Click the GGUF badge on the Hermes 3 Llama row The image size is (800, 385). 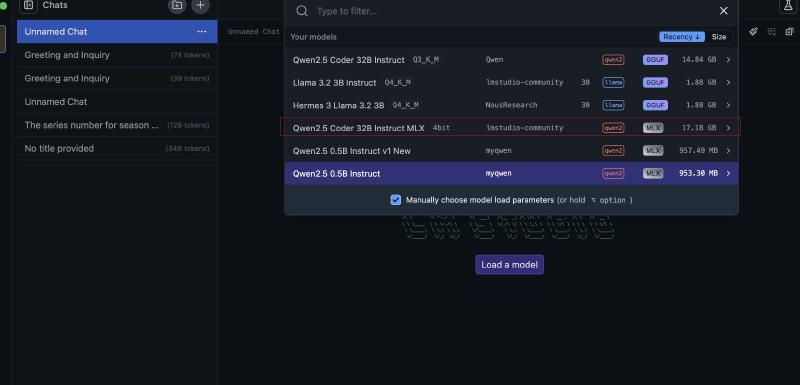[655, 105]
